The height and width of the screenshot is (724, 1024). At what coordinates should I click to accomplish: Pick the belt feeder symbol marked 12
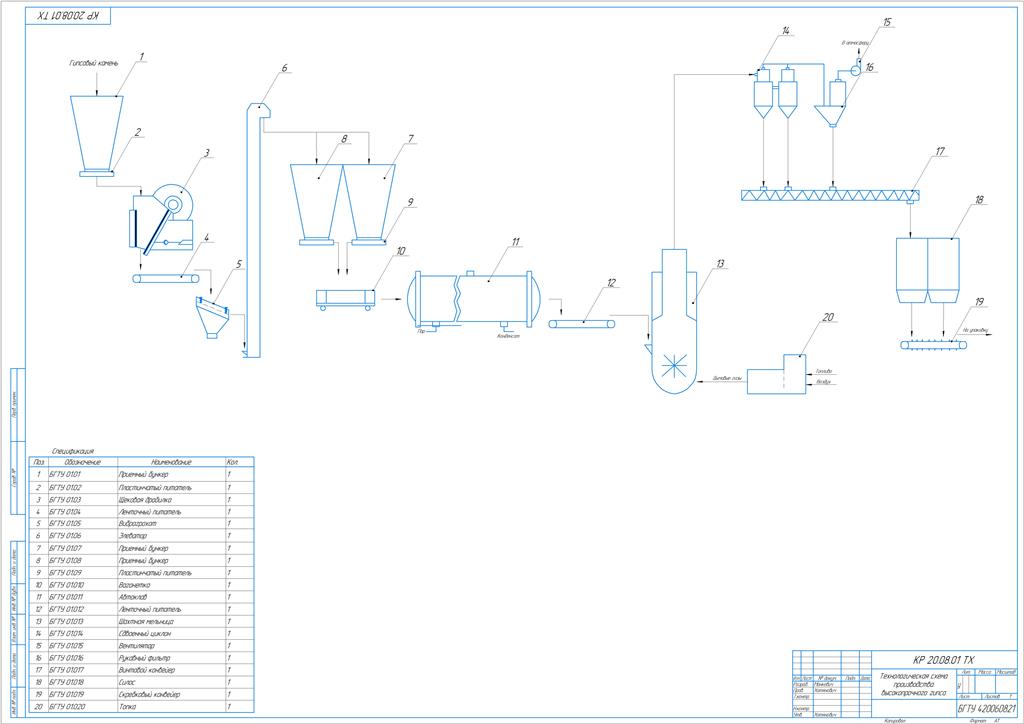point(582,323)
